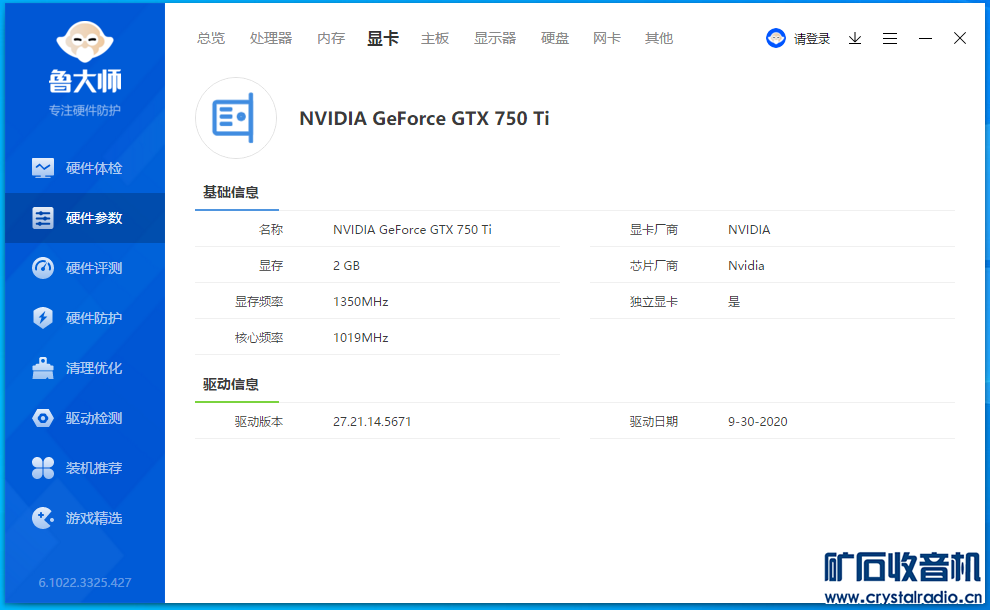990x610 pixels.
Task: Click the 核心频率 value 1019MHz
Action: [361, 338]
